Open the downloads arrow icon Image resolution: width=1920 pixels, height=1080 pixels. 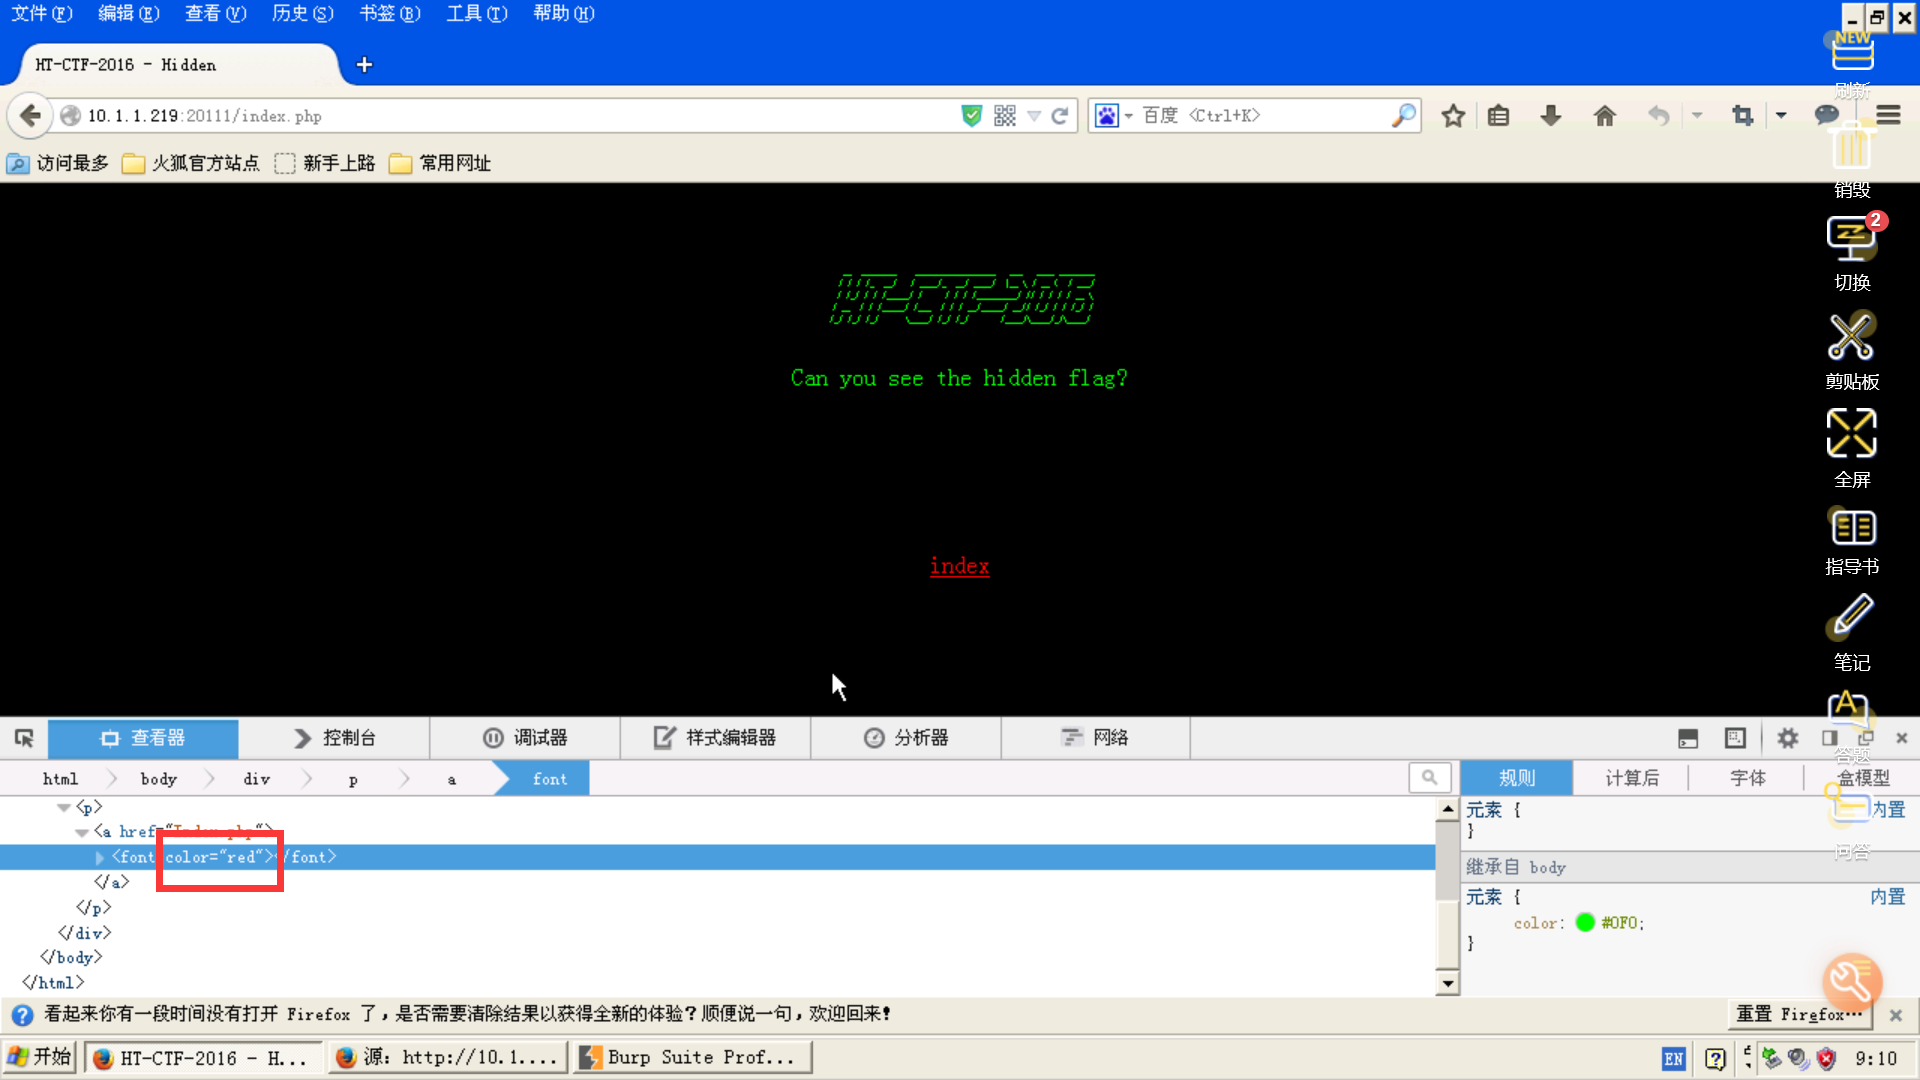1550,116
